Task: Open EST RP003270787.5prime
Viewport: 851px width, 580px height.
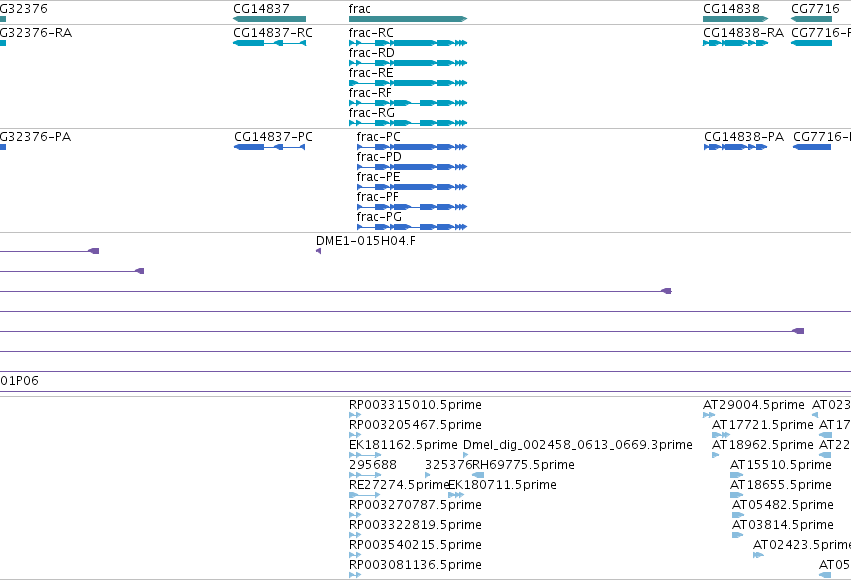Action: pyautogui.click(x=415, y=505)
